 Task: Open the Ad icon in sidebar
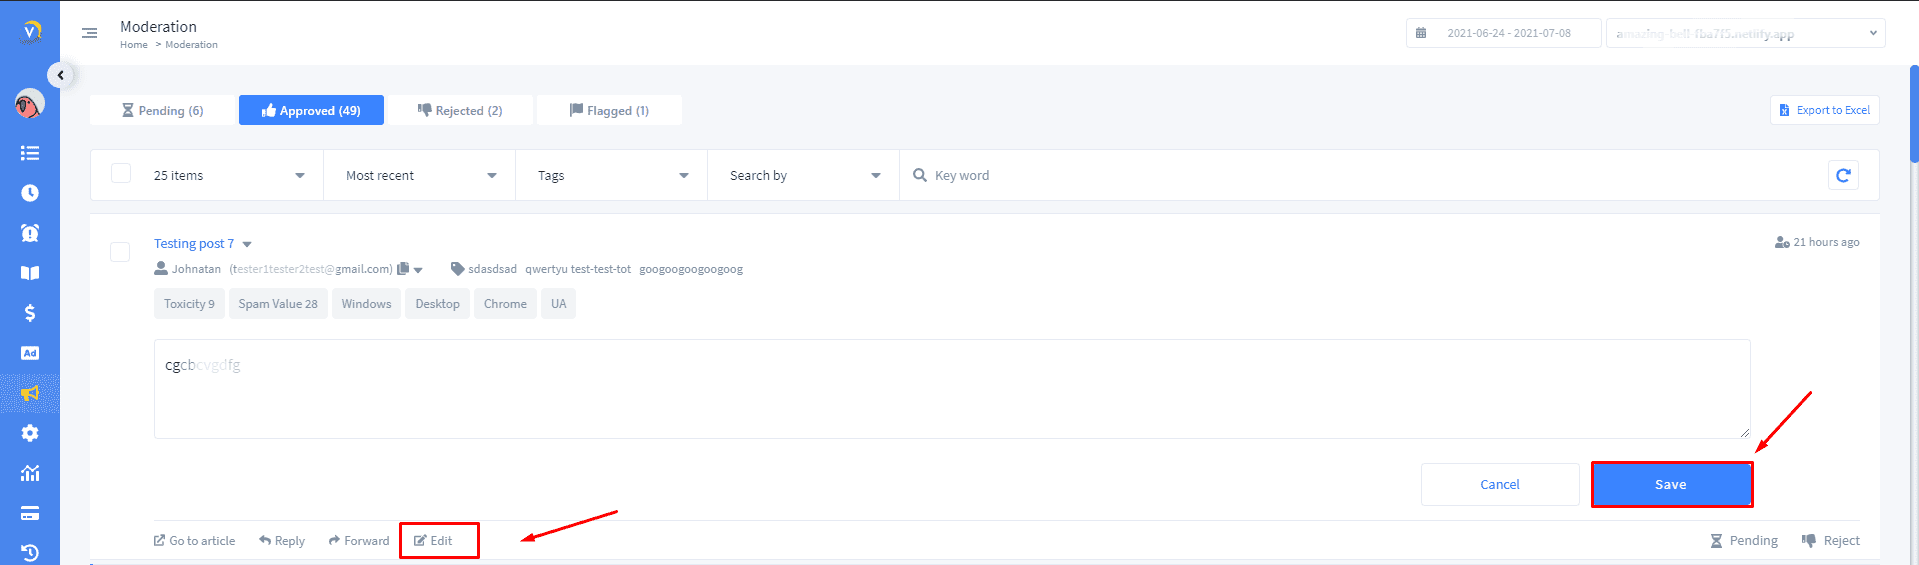[30, 353]
